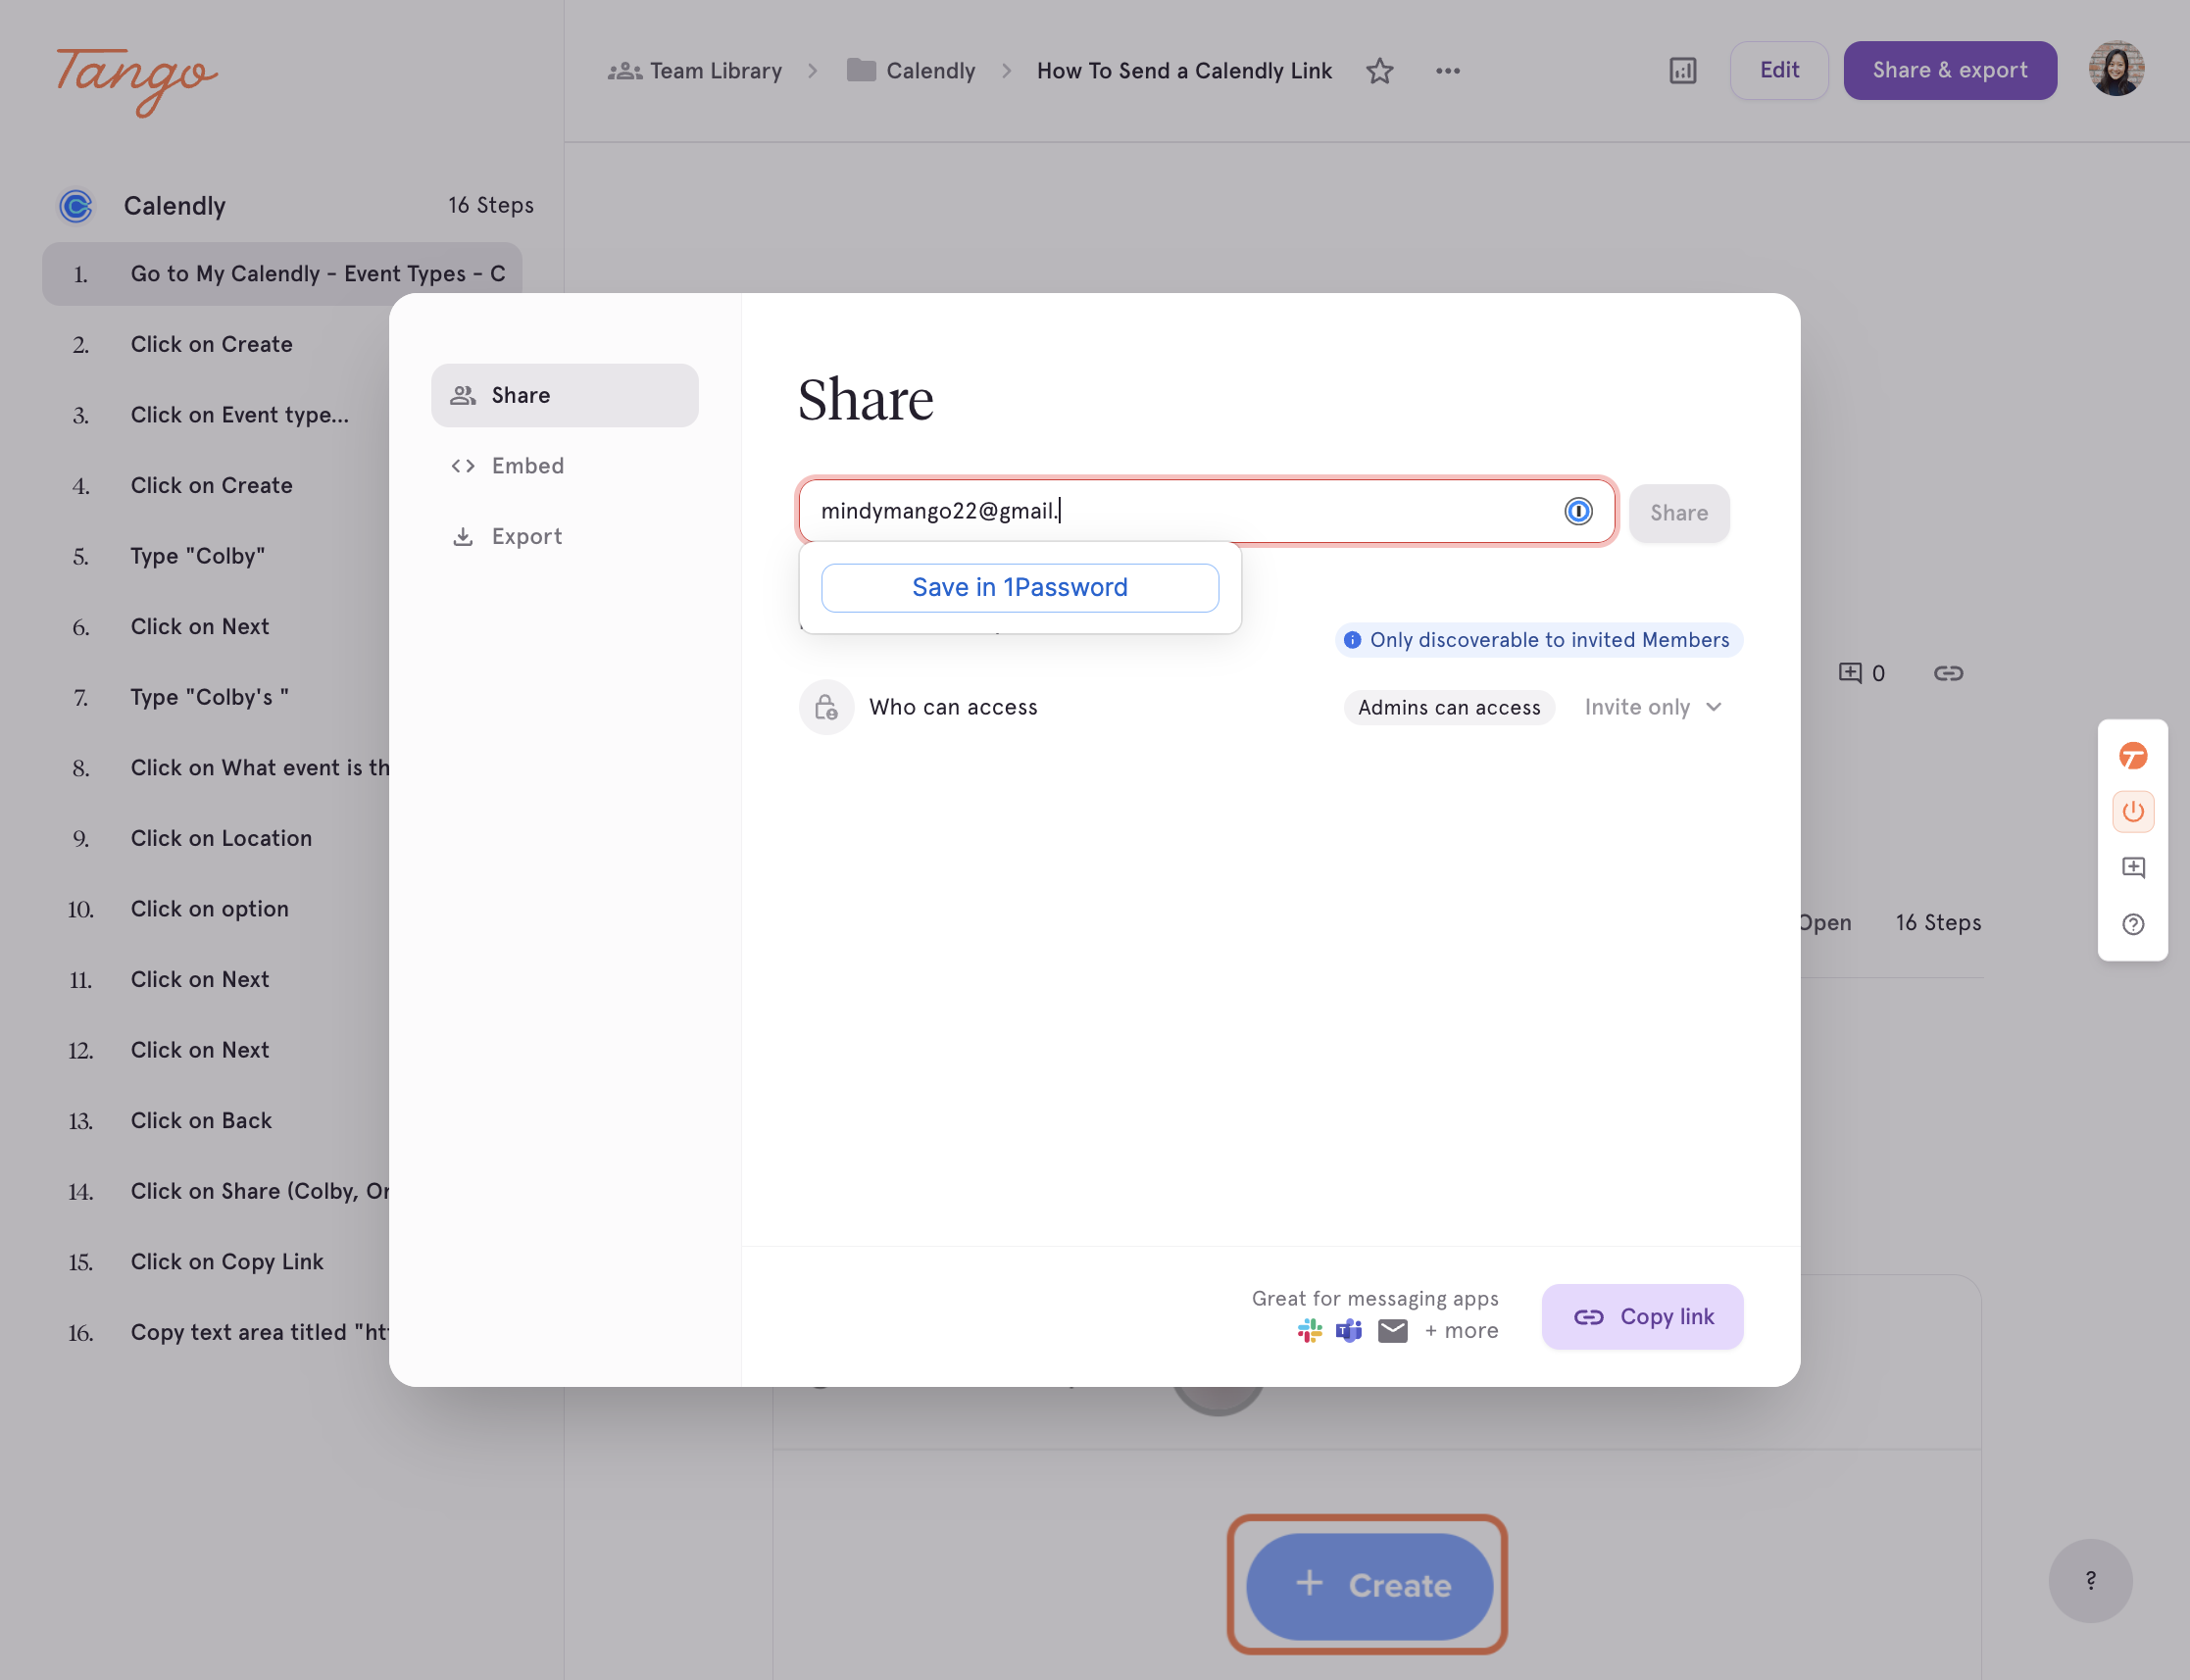Click the Calendly logo in the sidebar

click(76, 206)
